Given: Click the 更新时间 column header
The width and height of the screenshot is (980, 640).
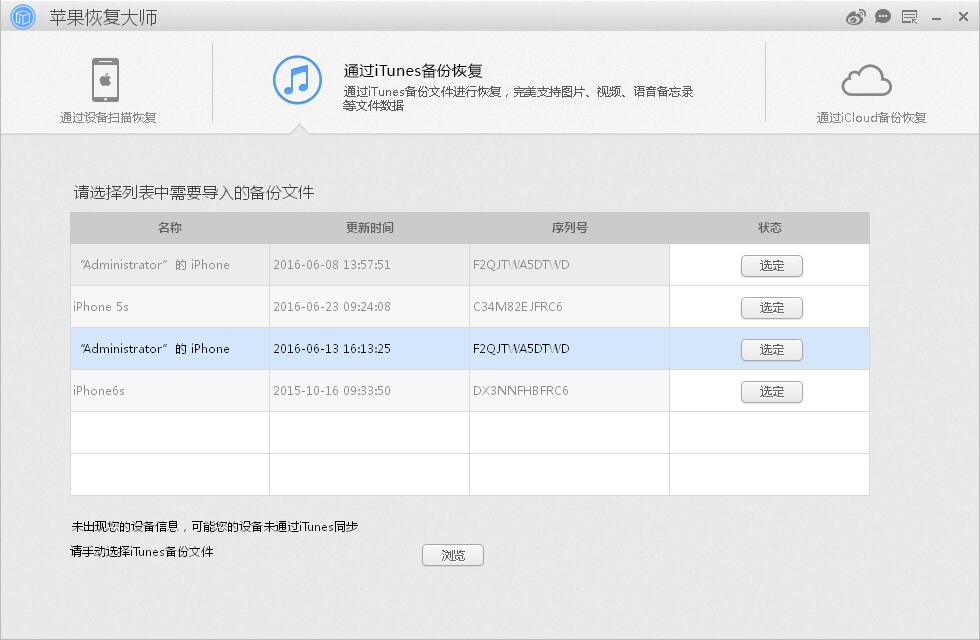Looking at the screenshot, I should pos(367,227).
